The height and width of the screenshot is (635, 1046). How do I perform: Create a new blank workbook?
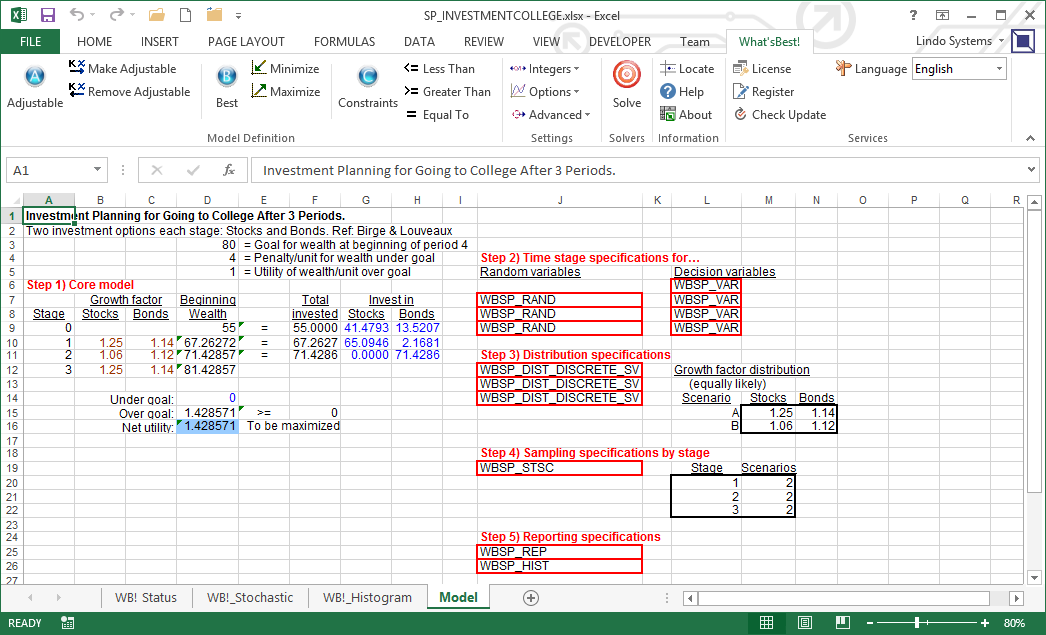point(185,15)
